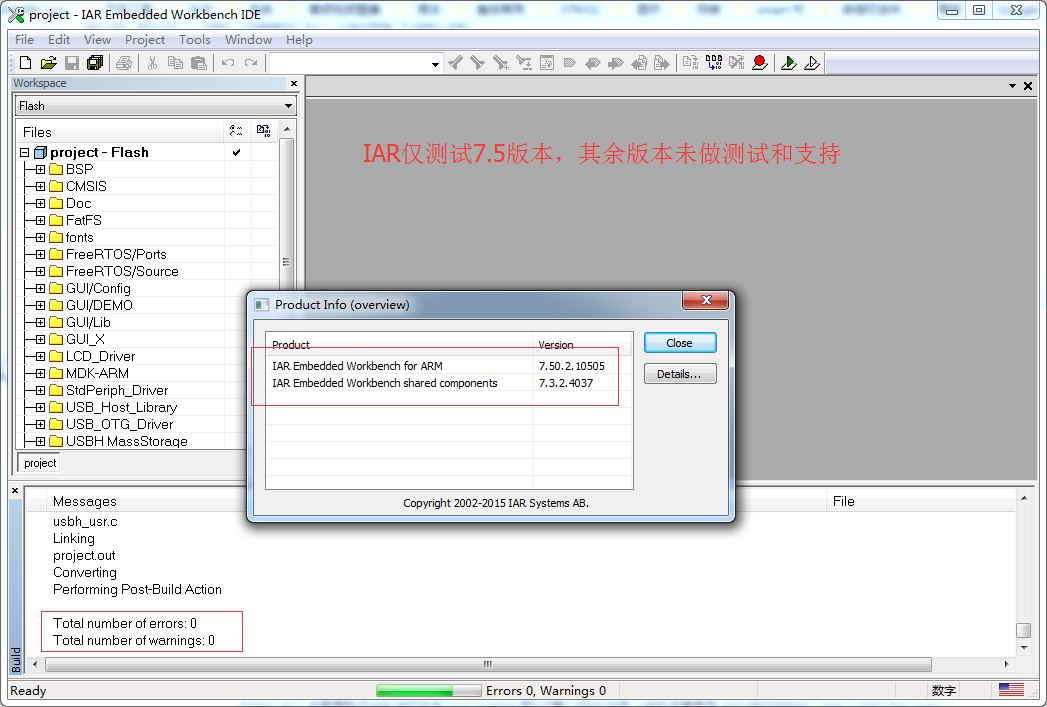Click the Cut scissors icon
1047x707 pixels.
[x=152, y=63]
